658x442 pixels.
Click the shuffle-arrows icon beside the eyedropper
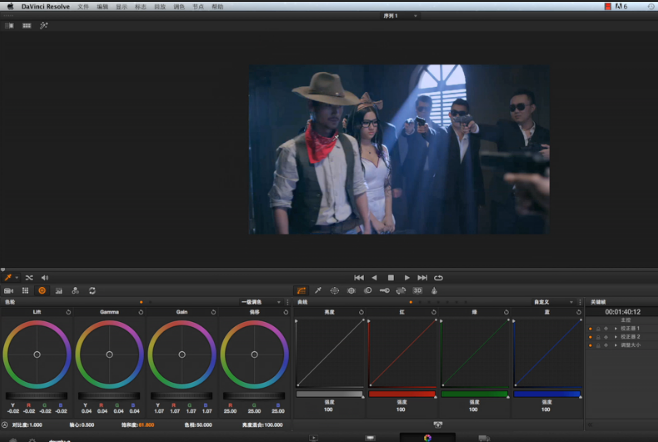click(x=29, y=277)
